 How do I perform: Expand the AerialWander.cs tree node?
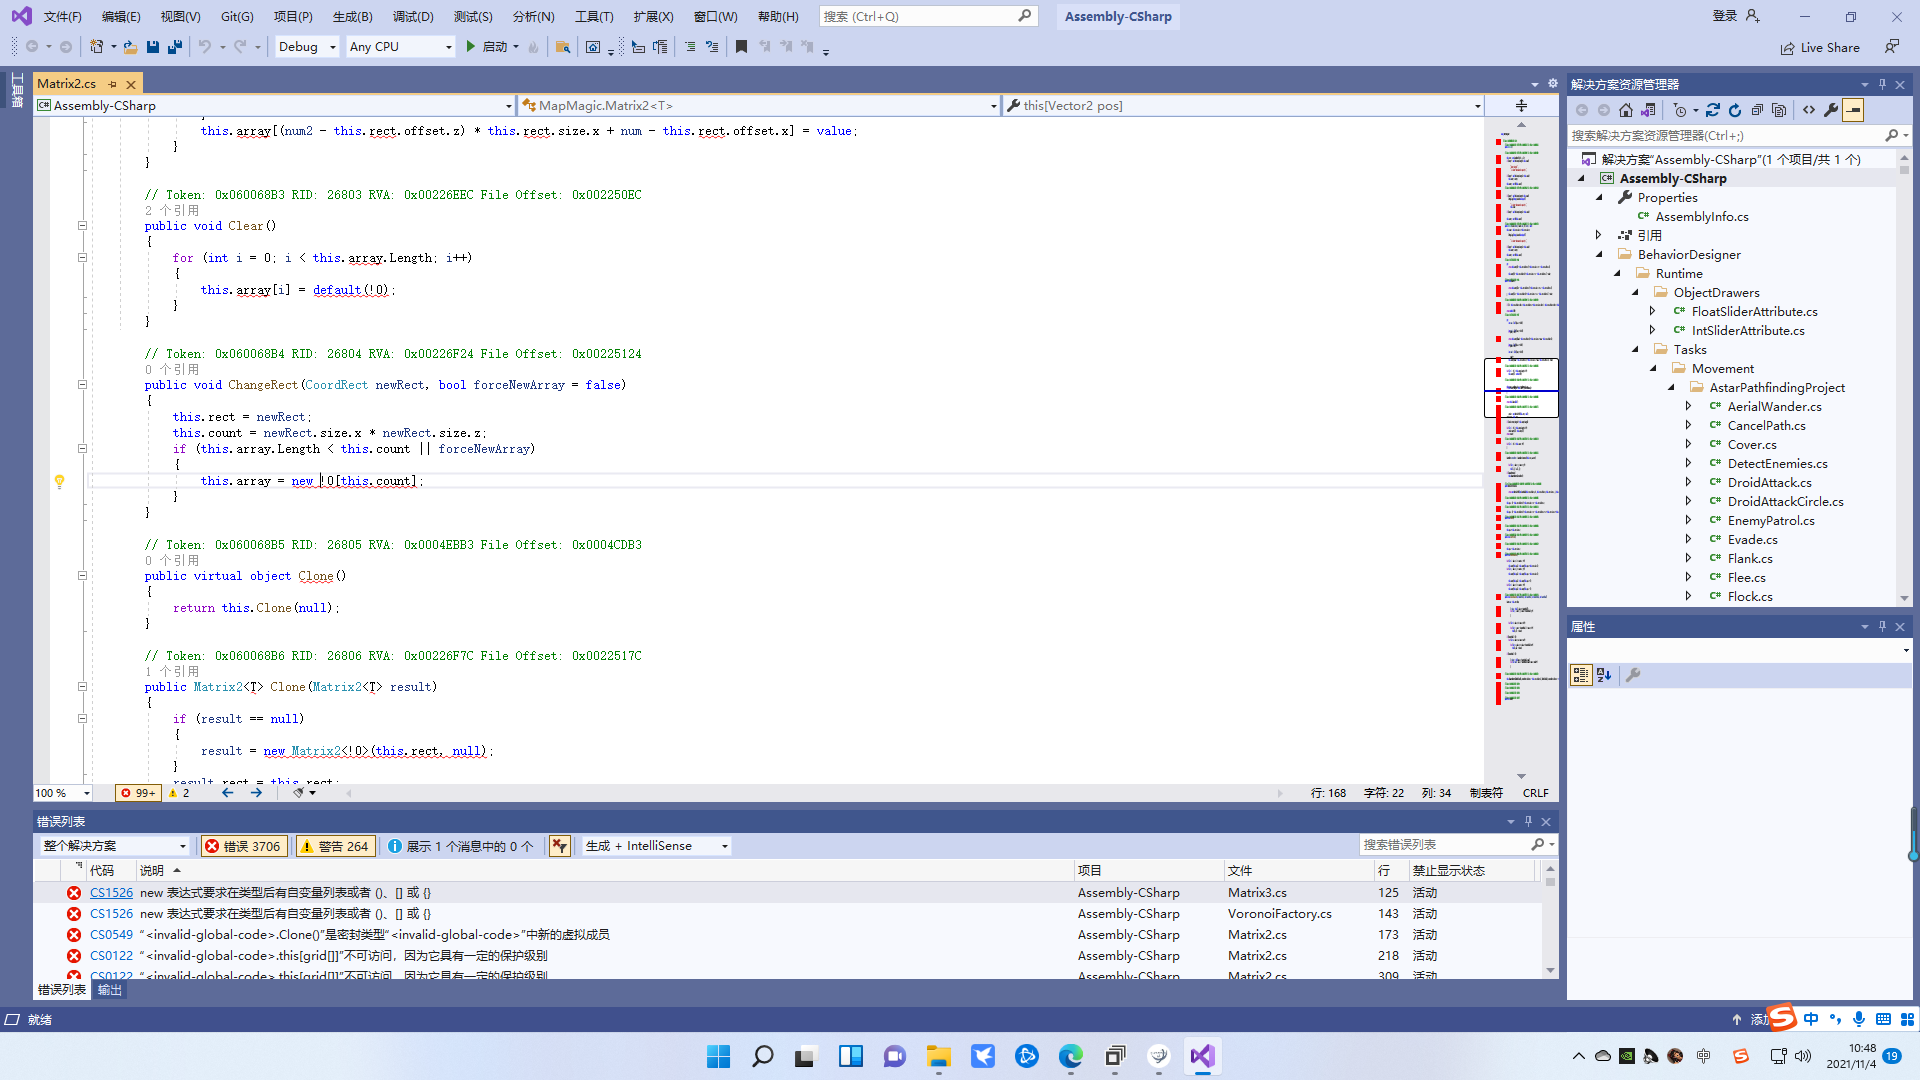[1689, 407]
